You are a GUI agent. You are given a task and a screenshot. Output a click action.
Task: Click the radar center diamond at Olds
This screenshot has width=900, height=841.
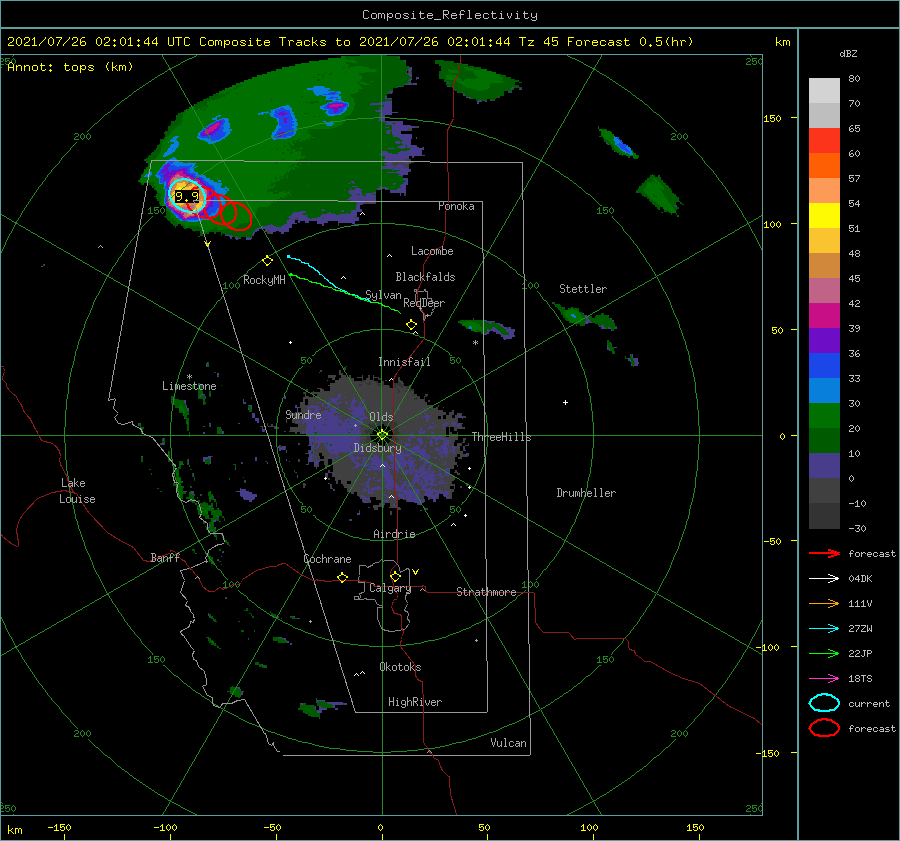pos(382,435)
